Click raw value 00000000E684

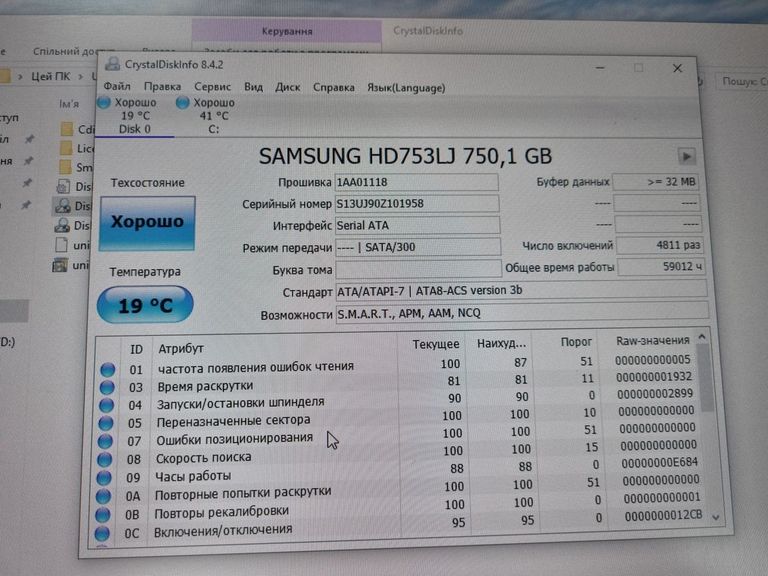[x=660, y=462]
